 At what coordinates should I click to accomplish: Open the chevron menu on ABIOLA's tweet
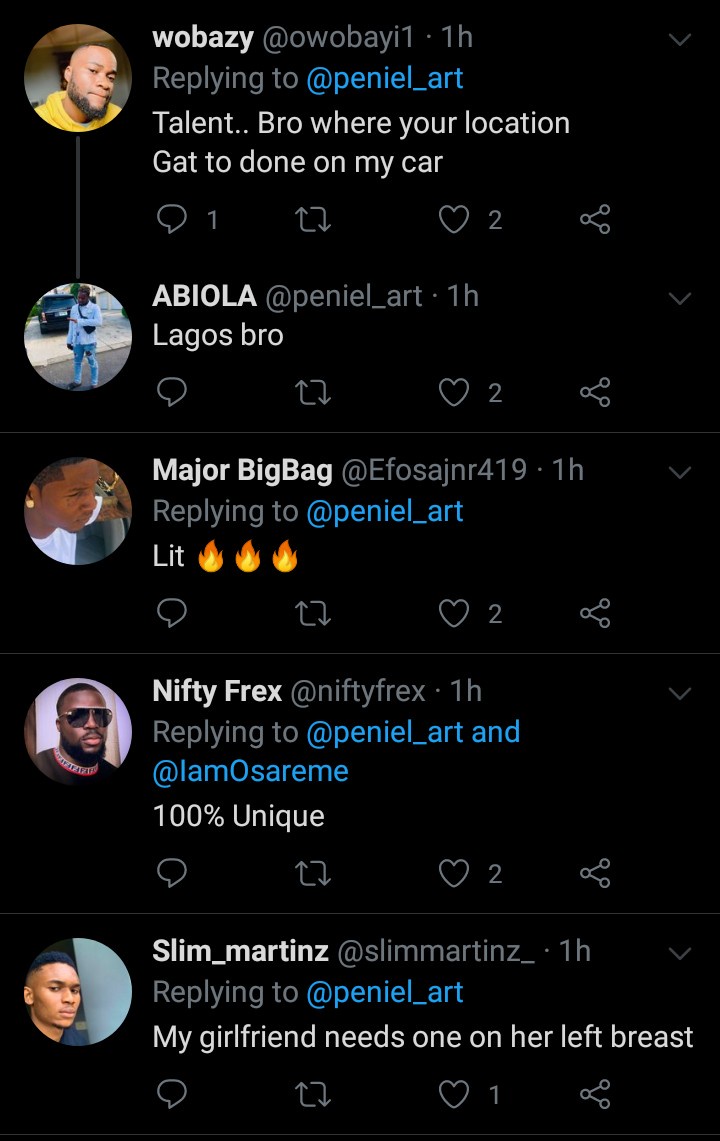(x=679, y=299)
